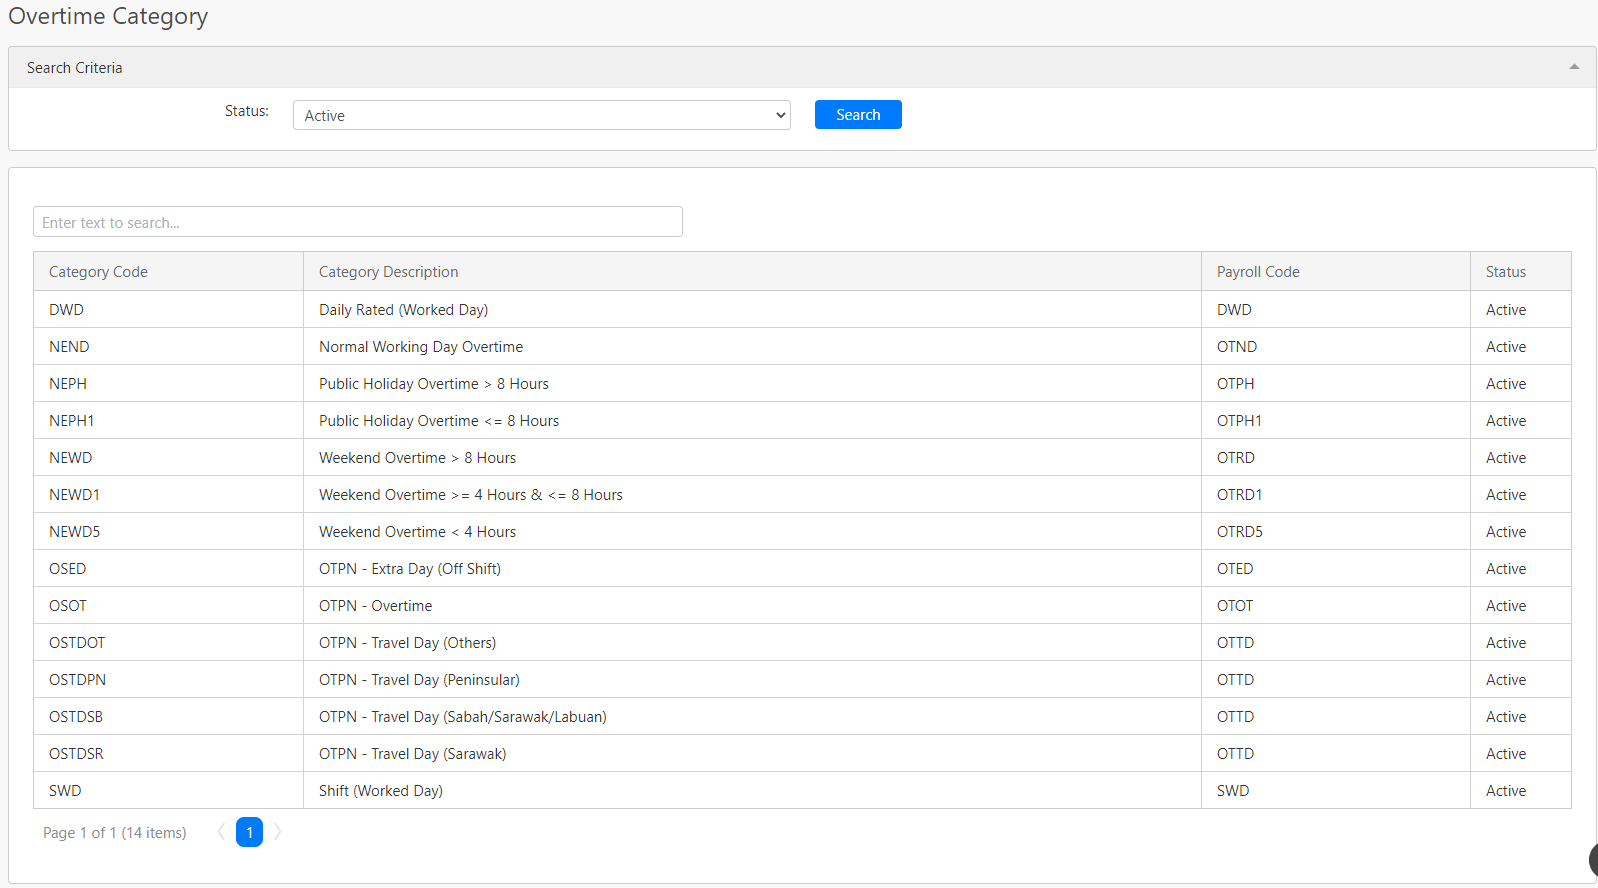Open the Status dropdown
Image resolution: width=1598 pixels, height=888 pixels.
[541, 115]
